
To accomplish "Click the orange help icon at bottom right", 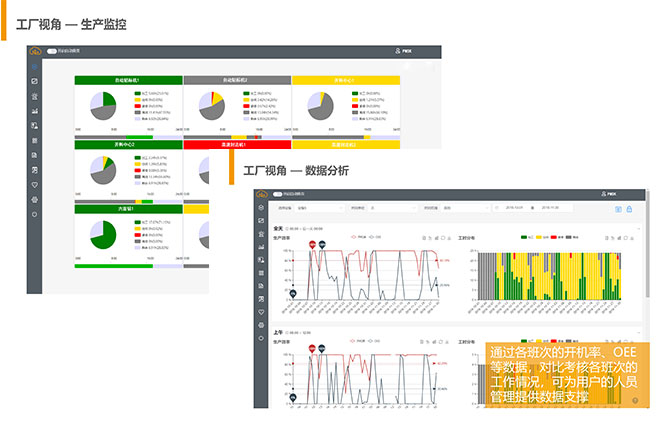I will pos(635,399).
